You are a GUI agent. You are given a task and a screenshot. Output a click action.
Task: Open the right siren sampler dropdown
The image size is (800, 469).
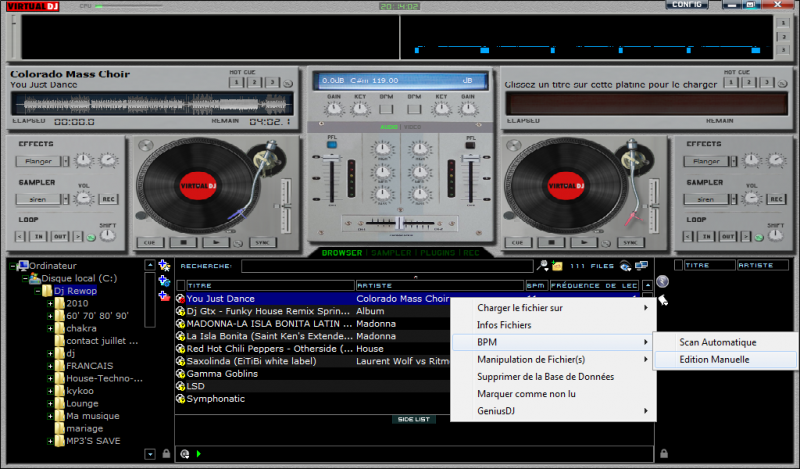pyautogui.click(x=707, y=199)
